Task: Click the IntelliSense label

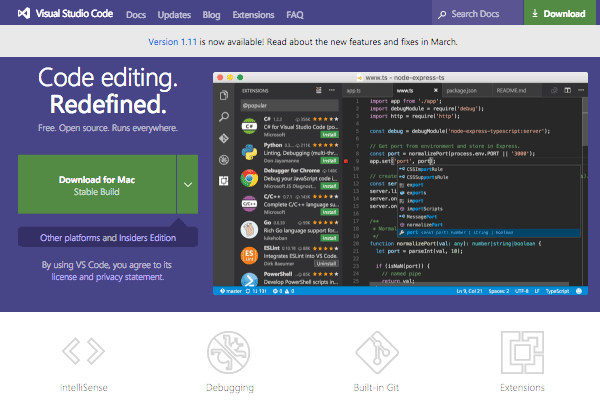Action: 83,387
